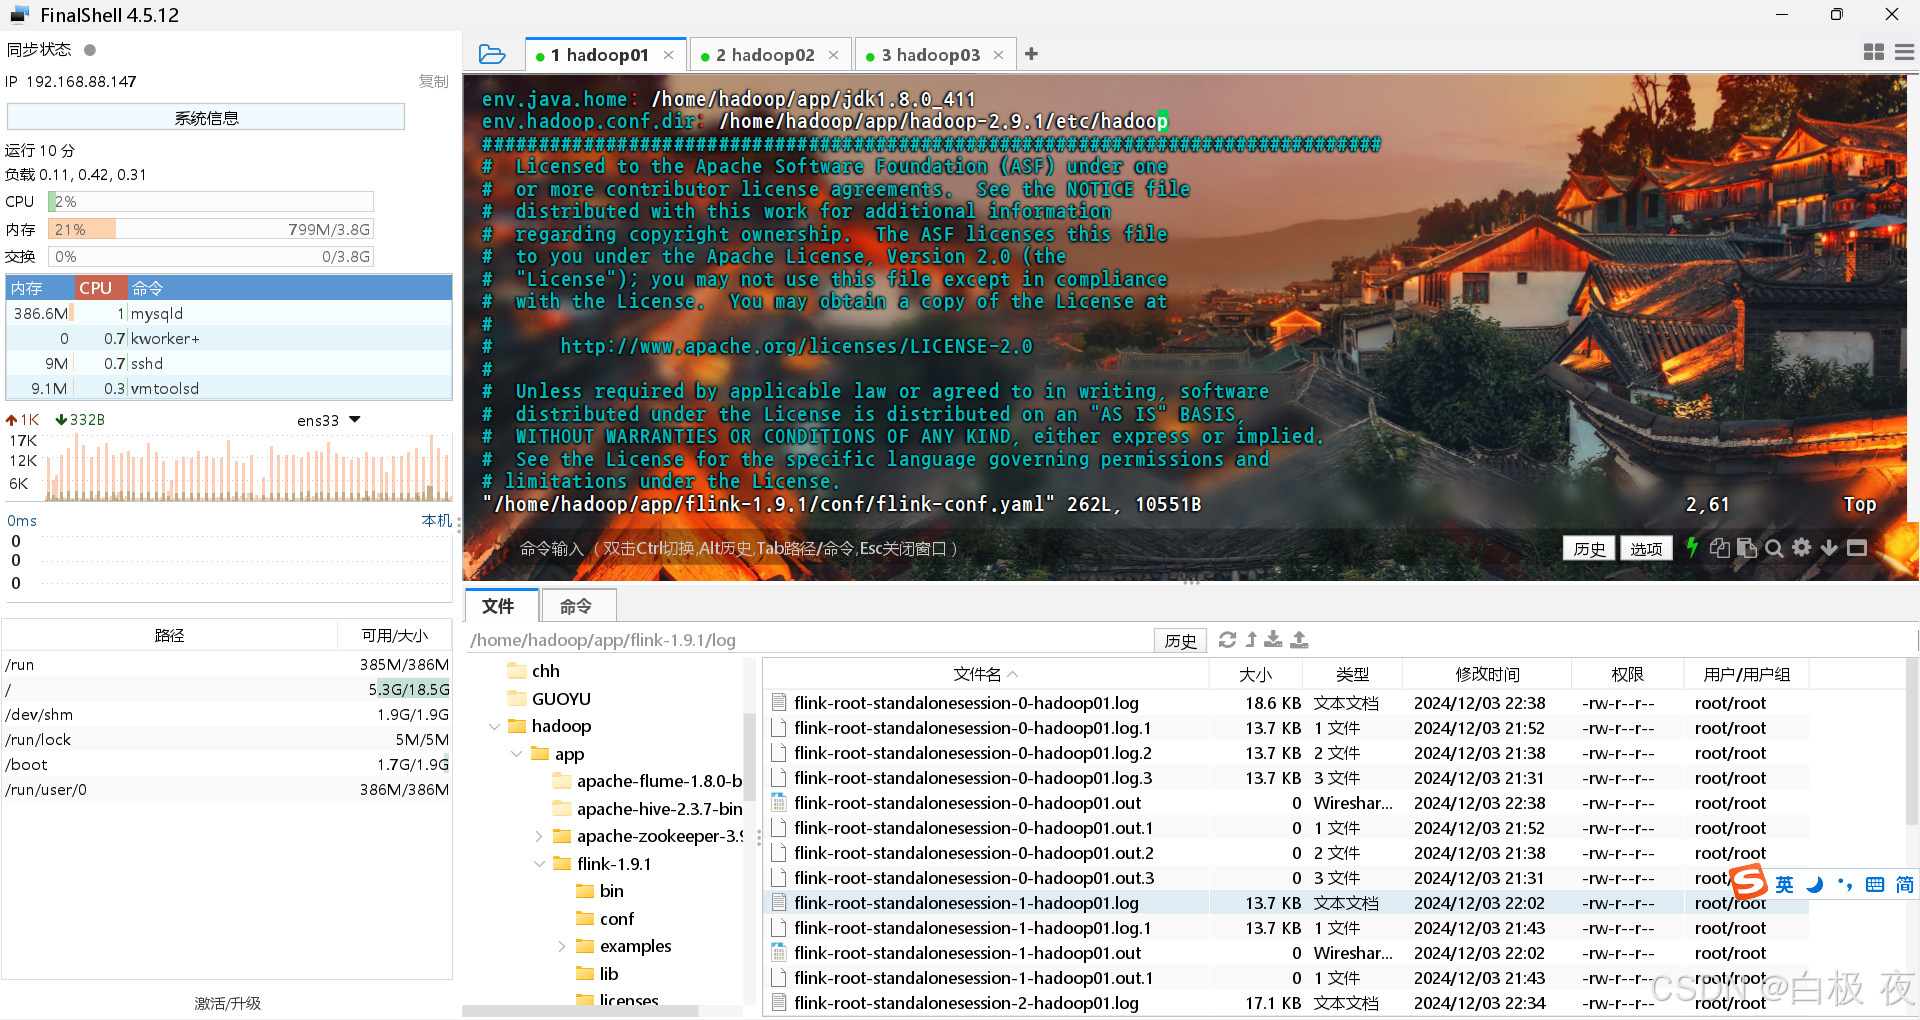Collapse the flink-1.9.1 folder

539,864
